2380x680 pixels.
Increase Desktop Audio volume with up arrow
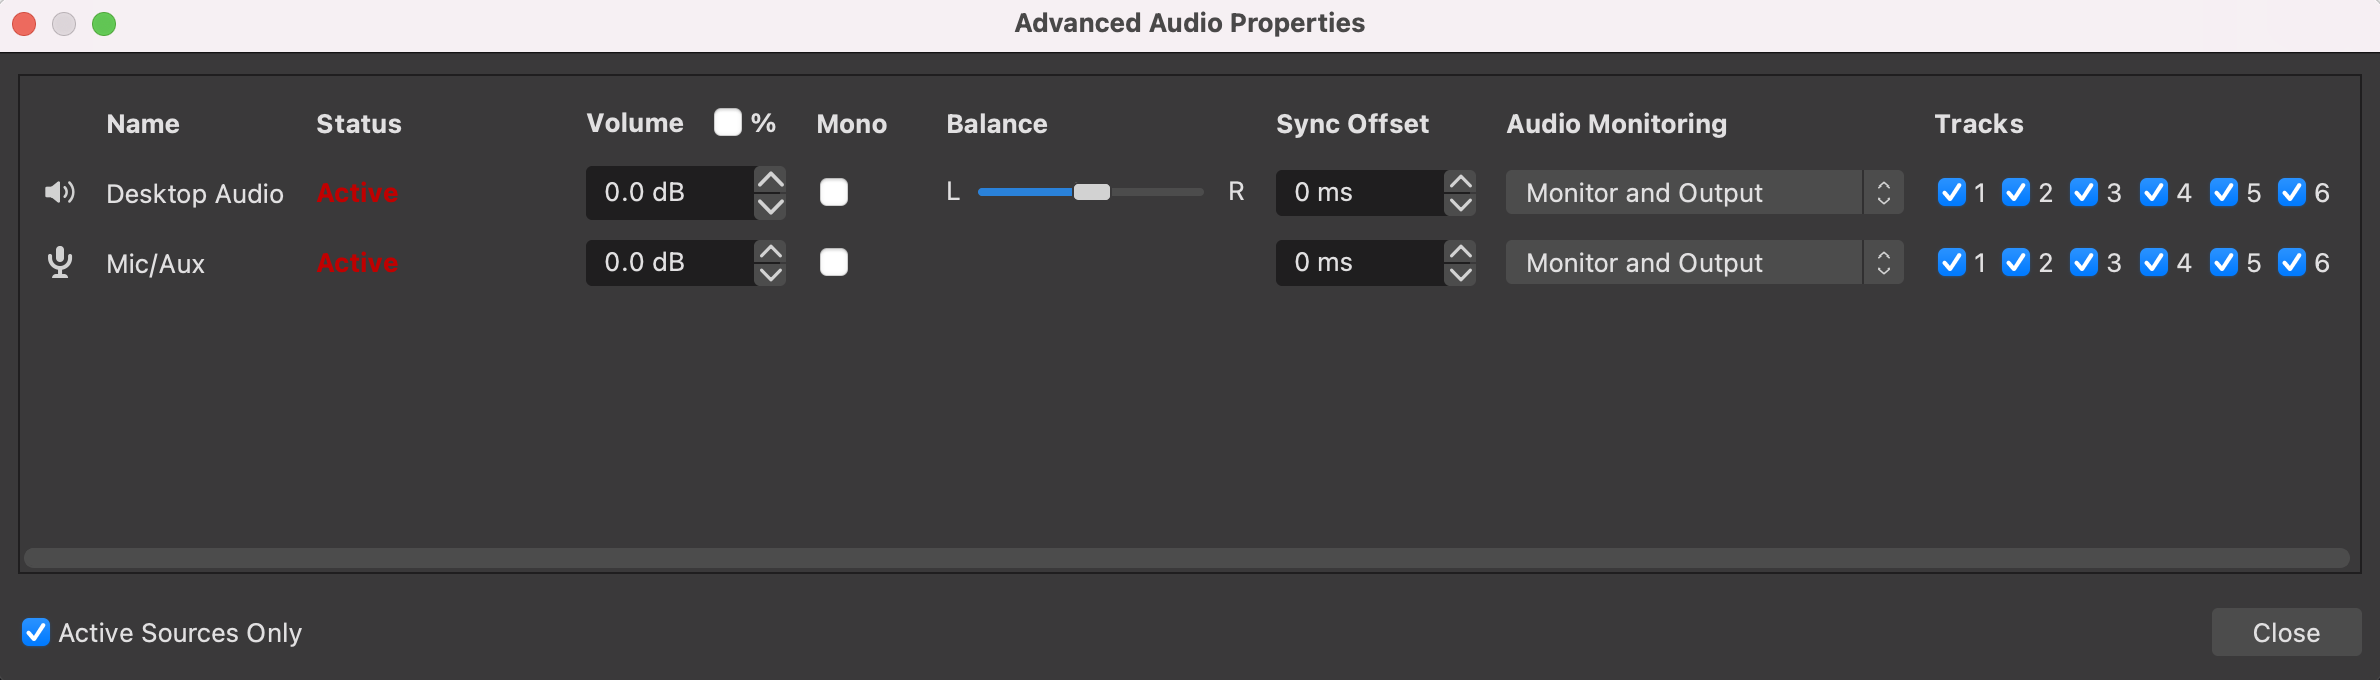[770, 180]
